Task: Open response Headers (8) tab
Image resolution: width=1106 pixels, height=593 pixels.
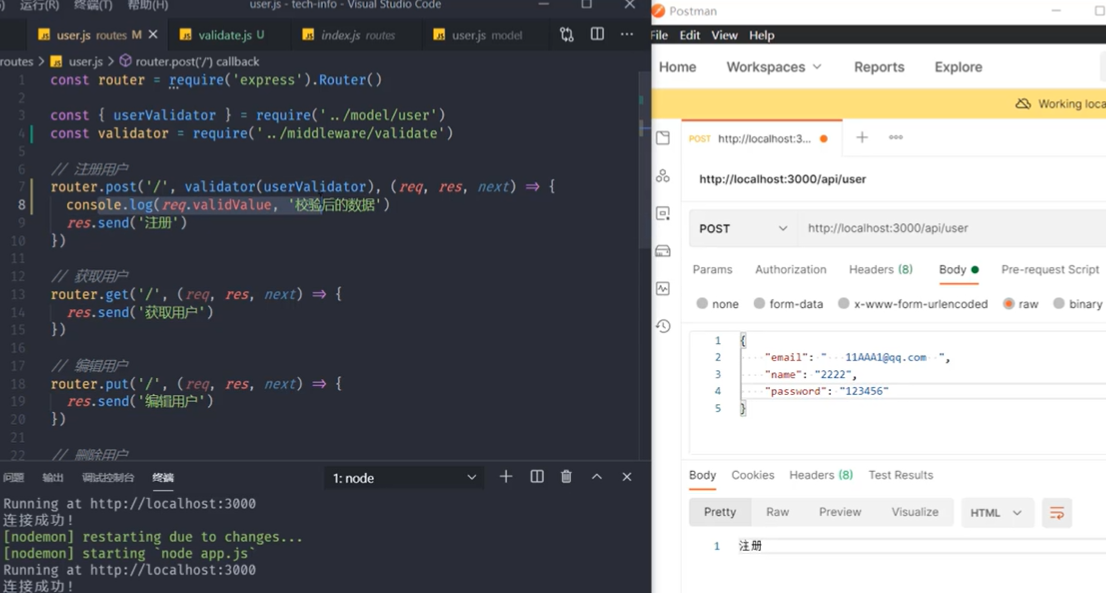Action: click(821, 475)
